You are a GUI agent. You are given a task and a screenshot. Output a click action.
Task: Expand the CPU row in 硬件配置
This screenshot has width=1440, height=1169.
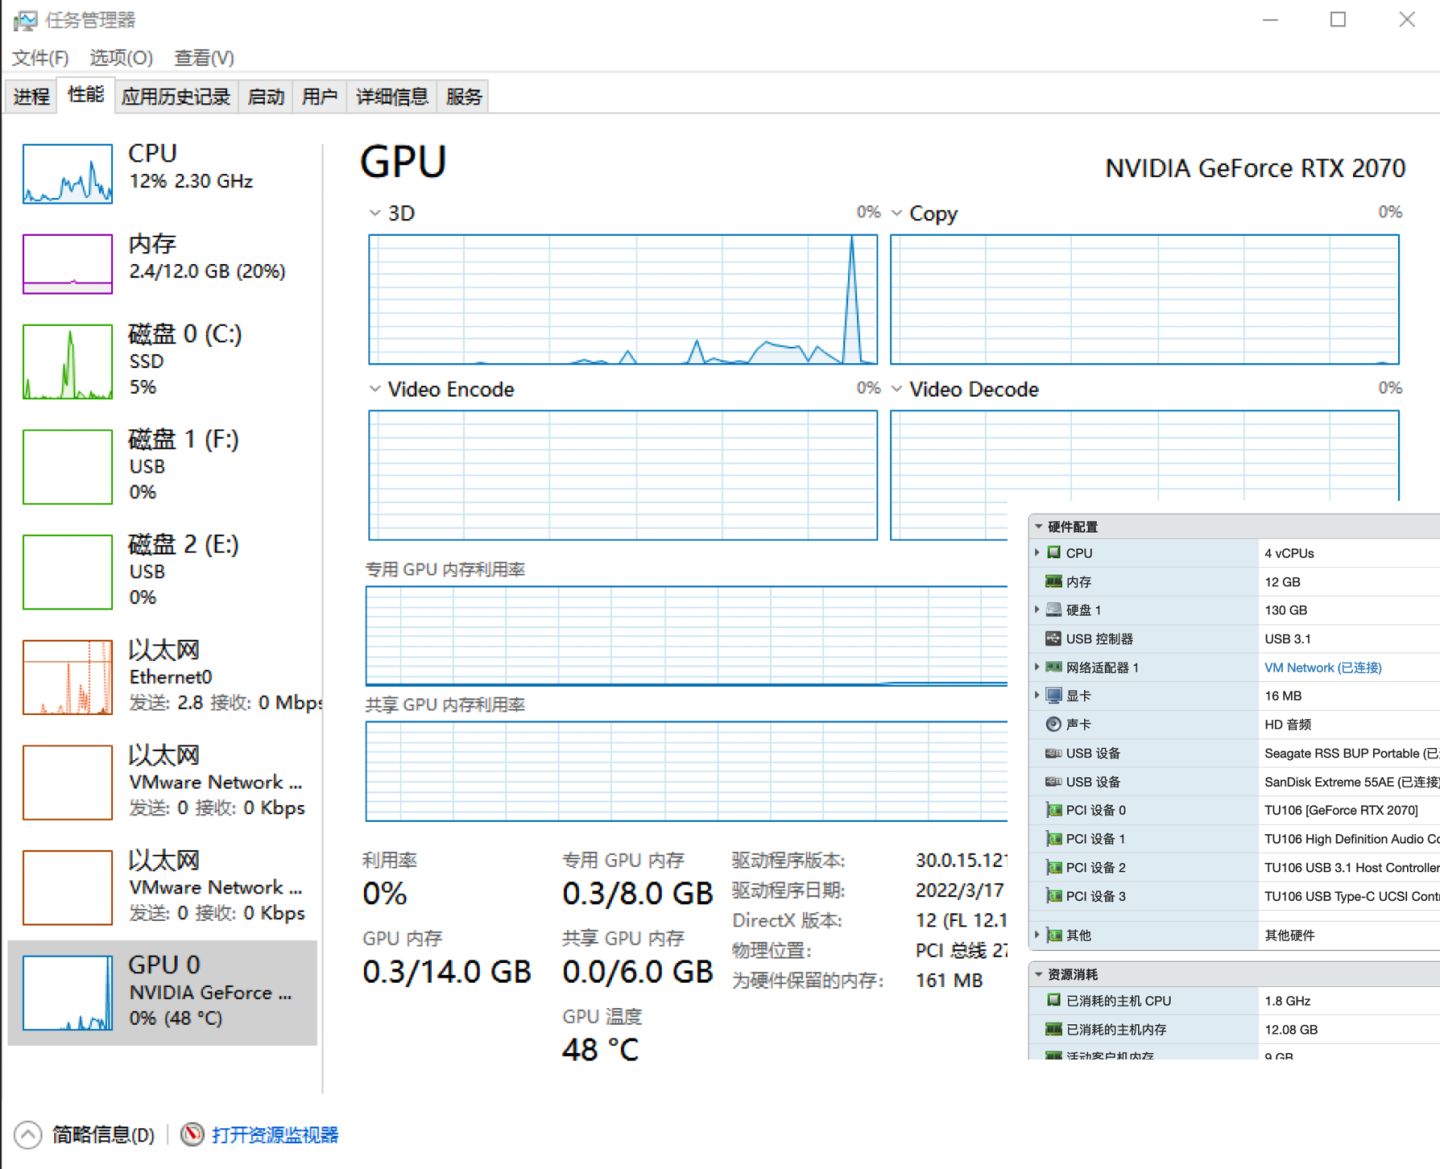1037,552
